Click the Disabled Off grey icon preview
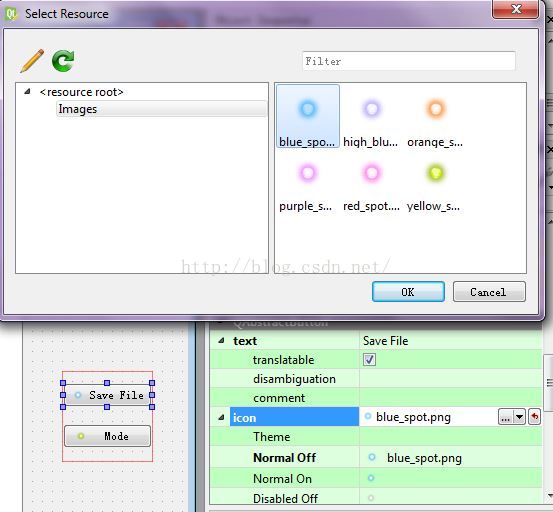This screenshot has width=553, height=512. pyautogui.click(x=371, y=498)
